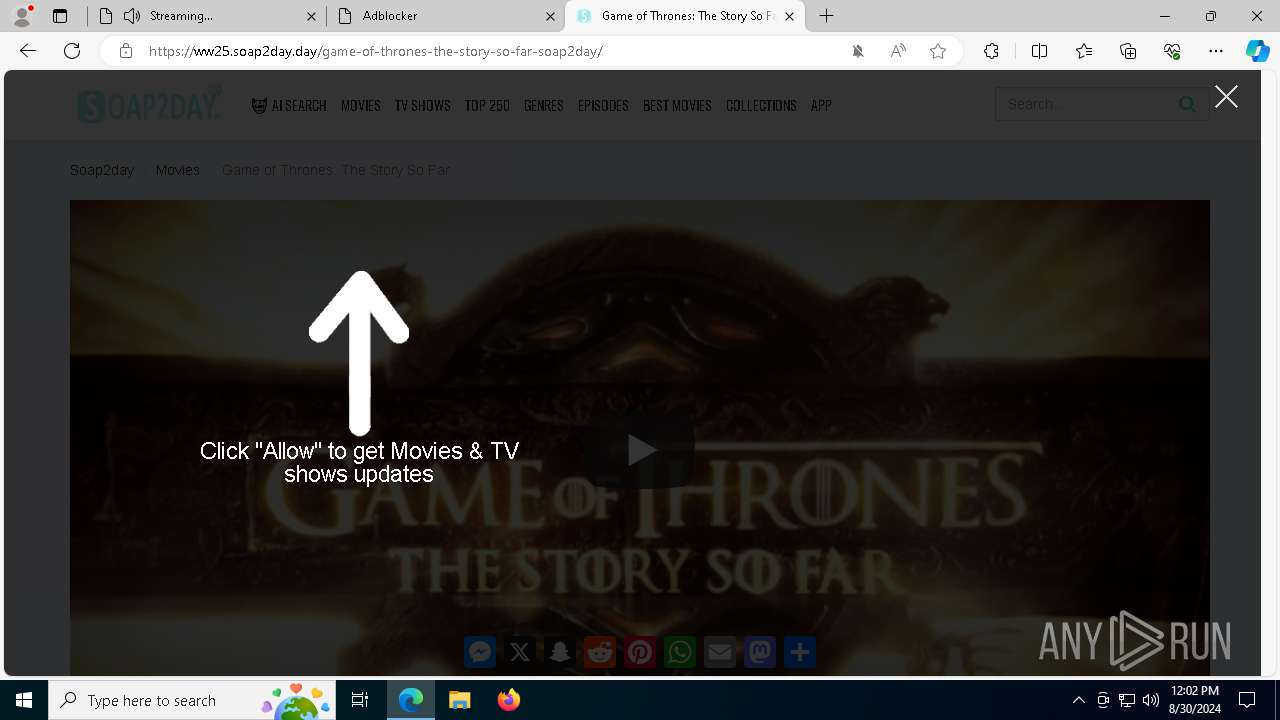Go back to the previous page
This screenshot has height=720, width=1280.
28,51
